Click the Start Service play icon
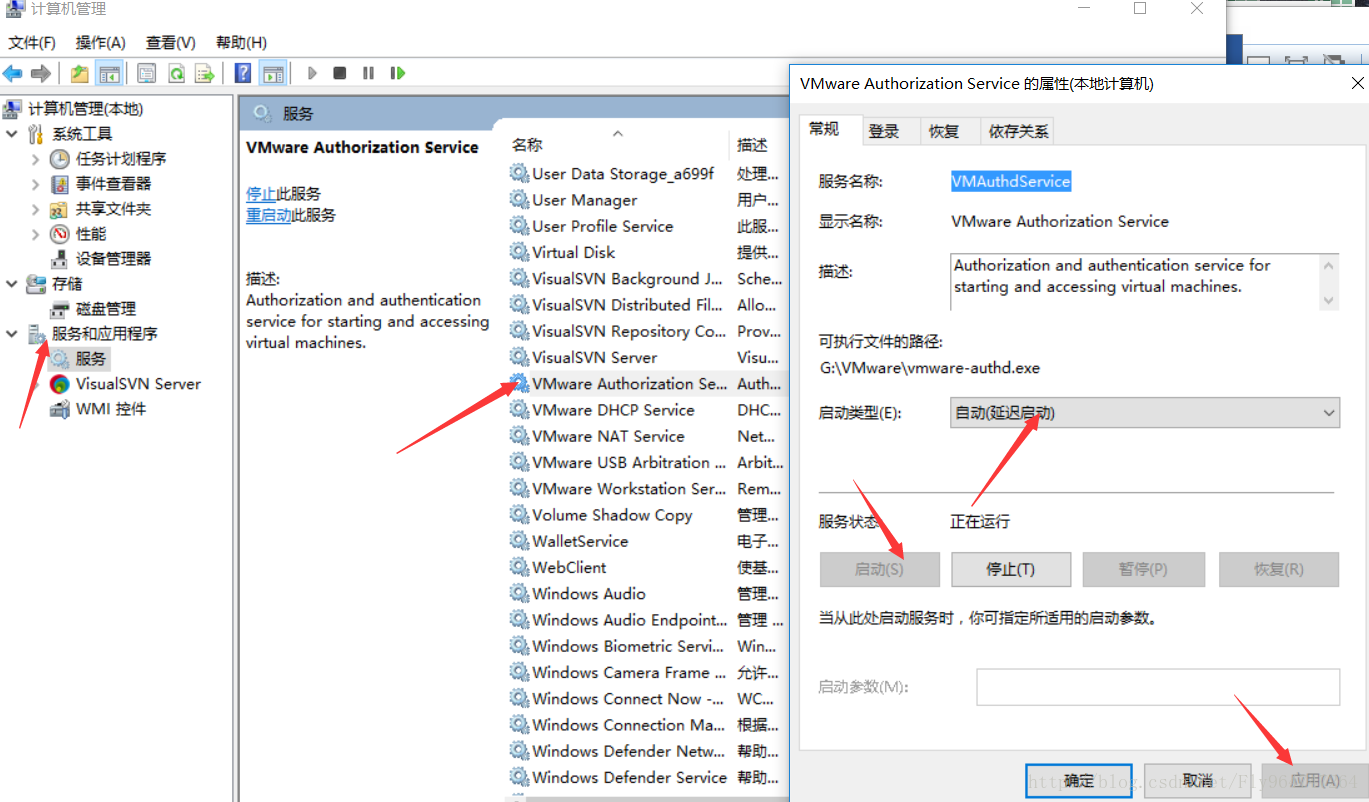Screen dimensions: 1369x802 [312, 73]
